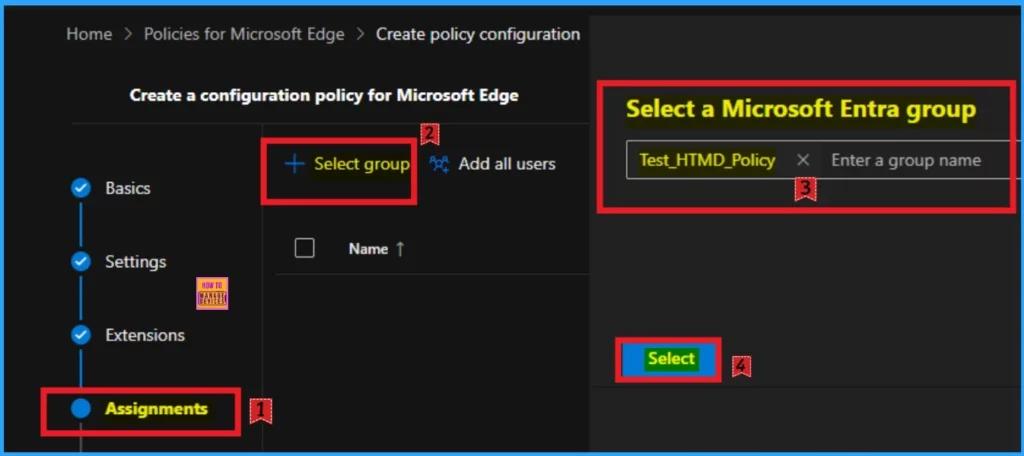Image resolution: width=1024 pixels, height=456 pixels.
Task: Click the plus icon beside Select group
Action: 295,164
